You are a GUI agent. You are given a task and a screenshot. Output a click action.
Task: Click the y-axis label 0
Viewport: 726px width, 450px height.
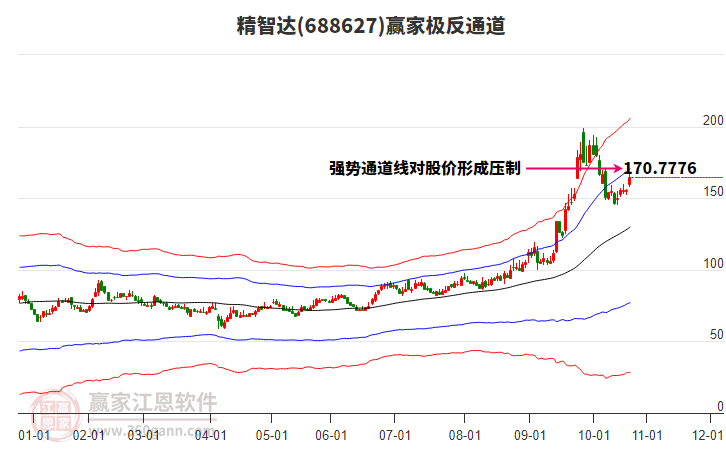720,406
